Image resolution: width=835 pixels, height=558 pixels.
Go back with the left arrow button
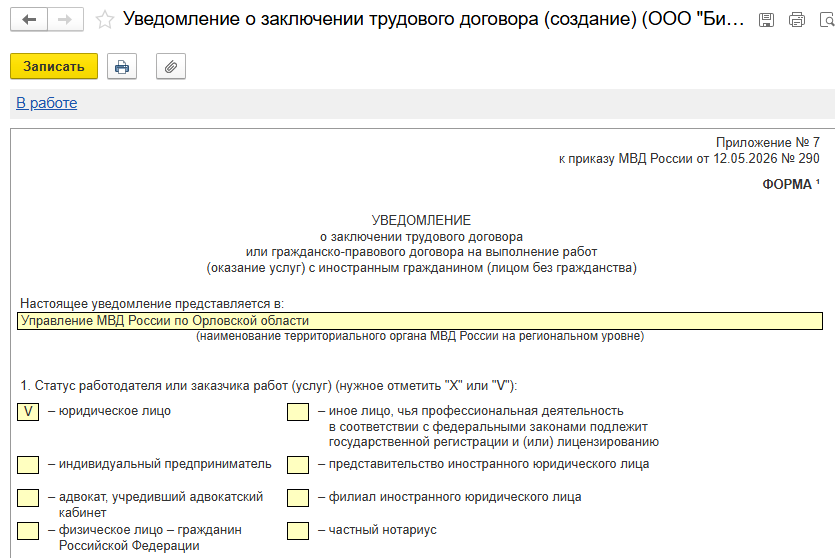click(29, 20)
